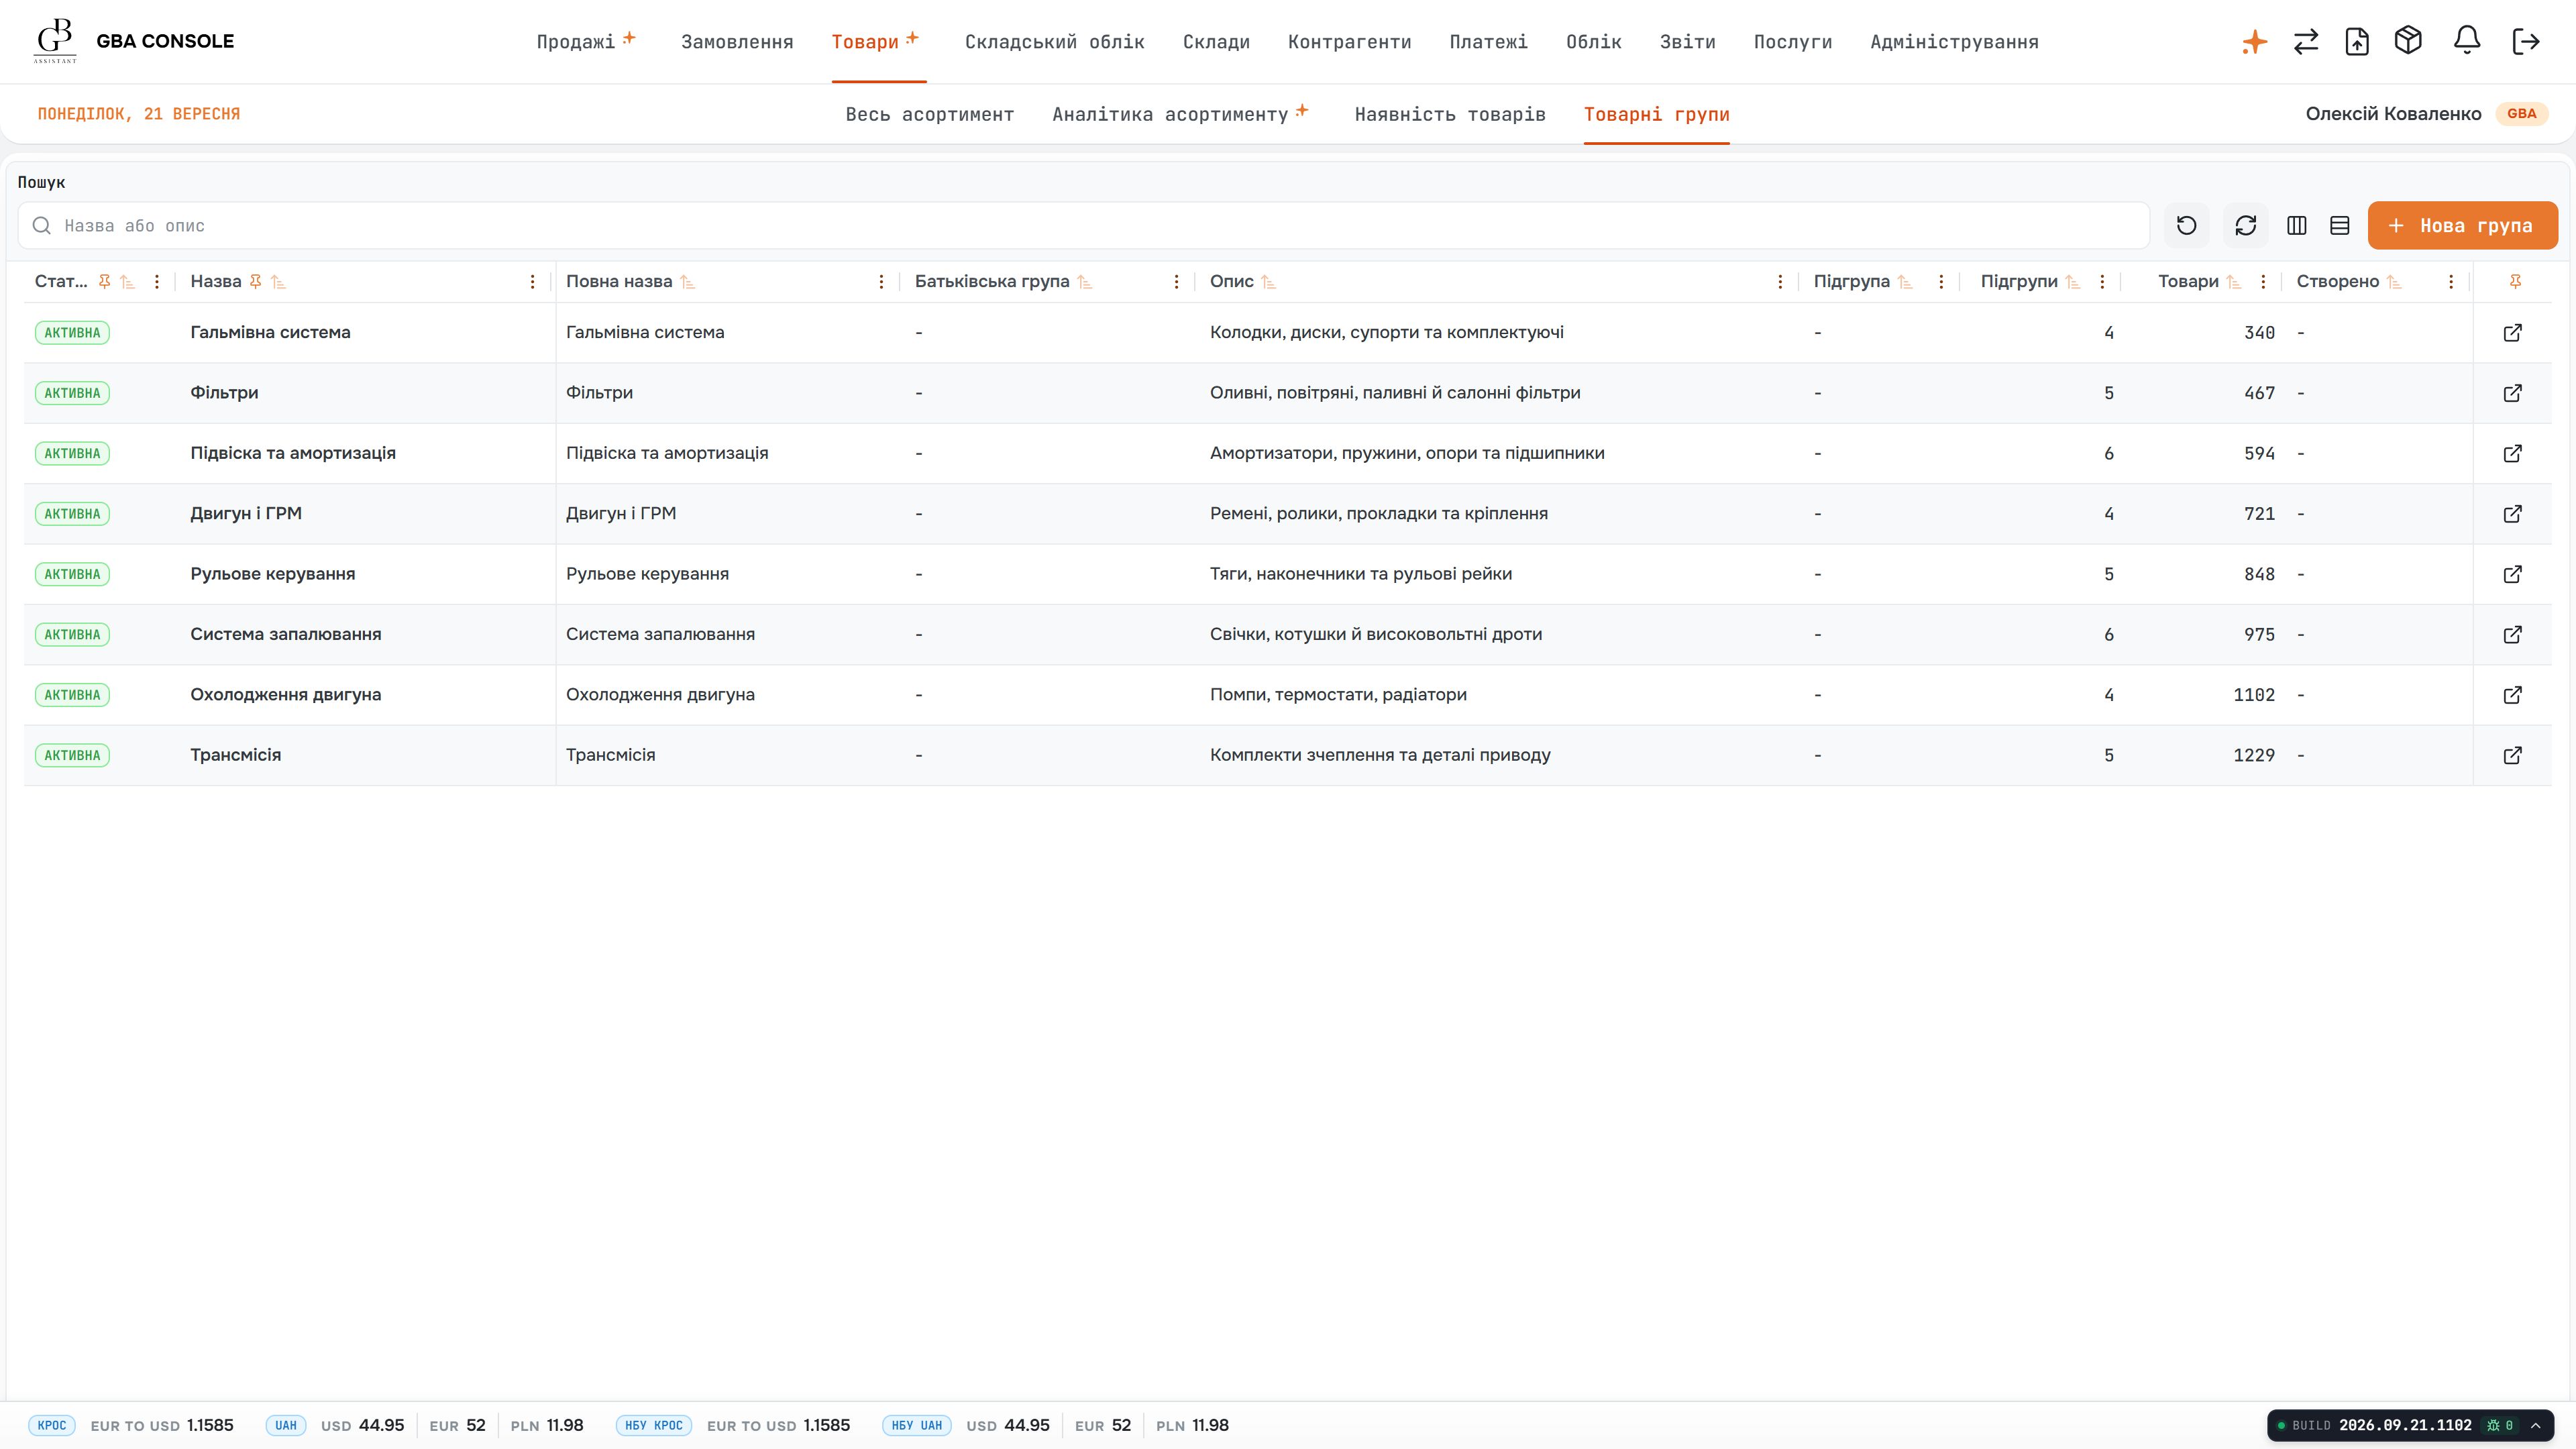Open column menu for Створено
Screen dimensions: 2576x1449
point(2451,282)
